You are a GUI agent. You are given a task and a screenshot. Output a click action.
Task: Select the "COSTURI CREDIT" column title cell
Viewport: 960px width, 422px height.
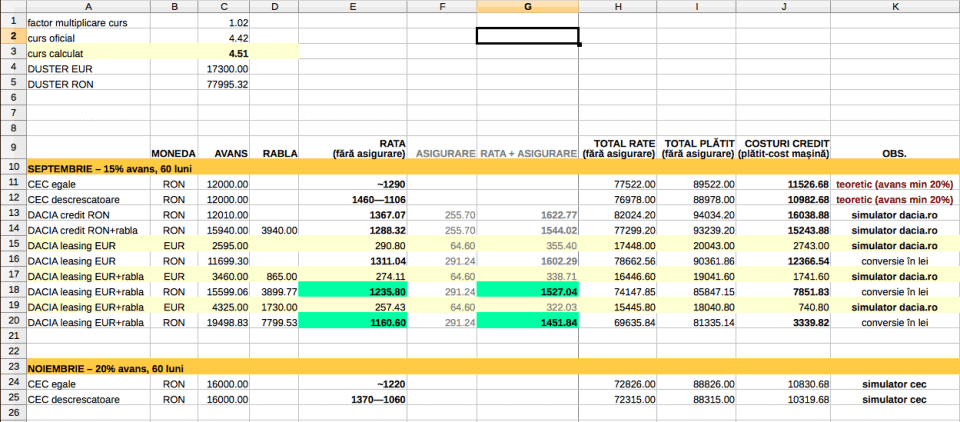[x=784, y=147]
